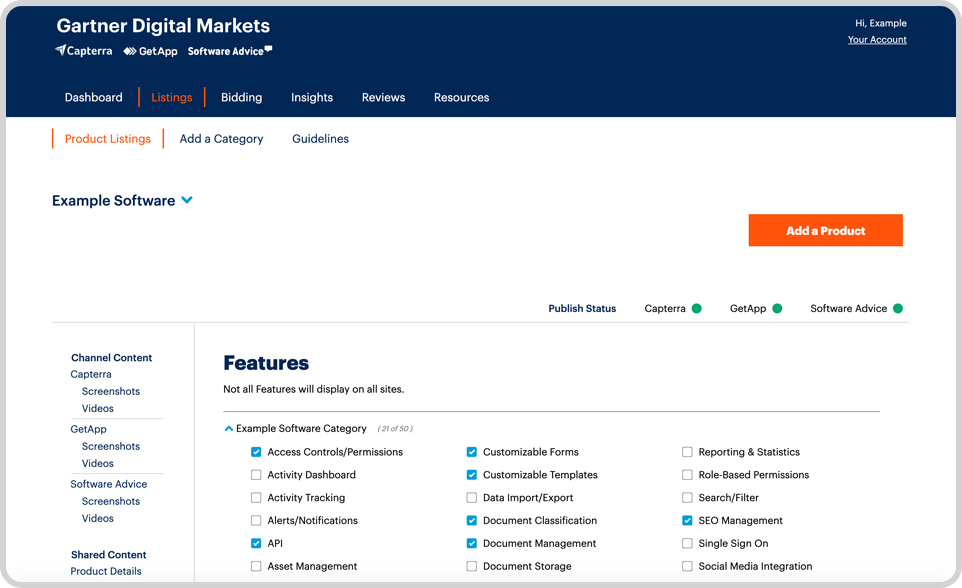This screenshot has width=962, height=588.
Task: Click the Features heading
Action: click(266, 363)
